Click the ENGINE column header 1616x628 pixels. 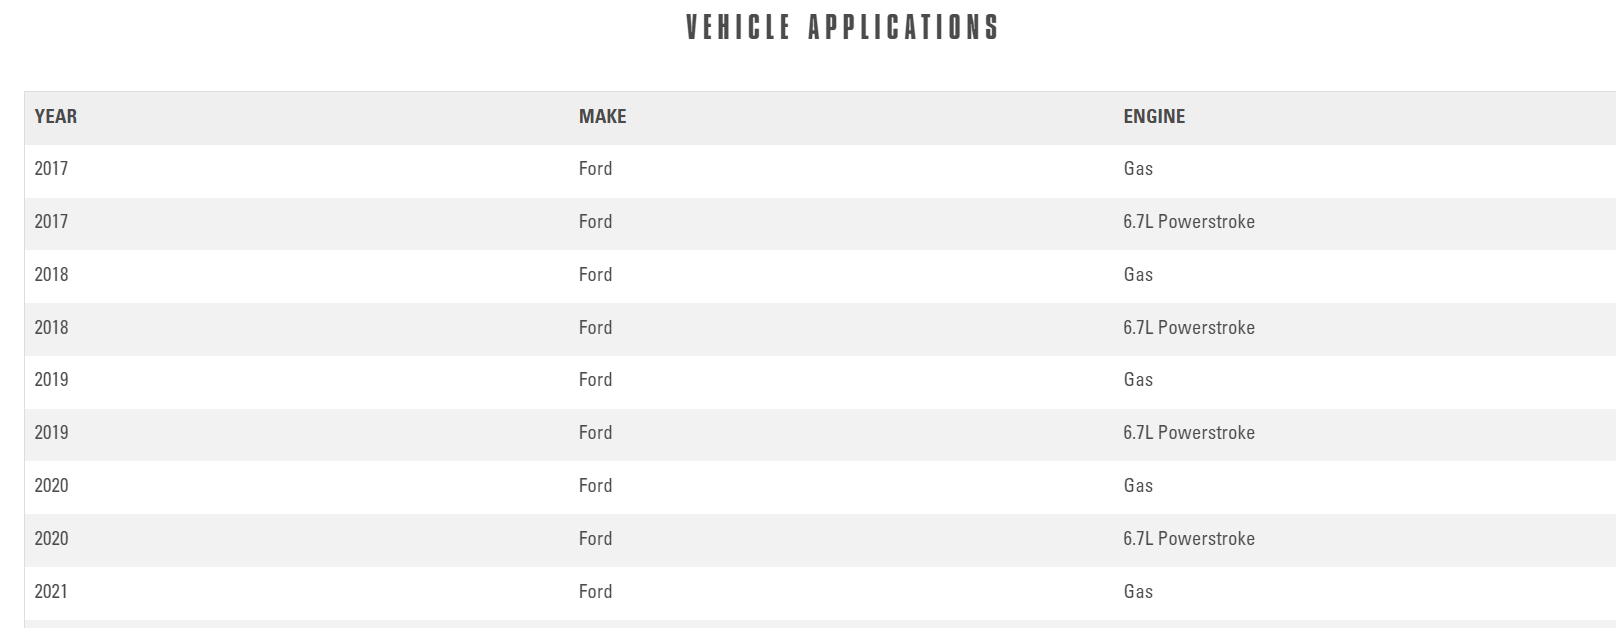pos(1154,117)
